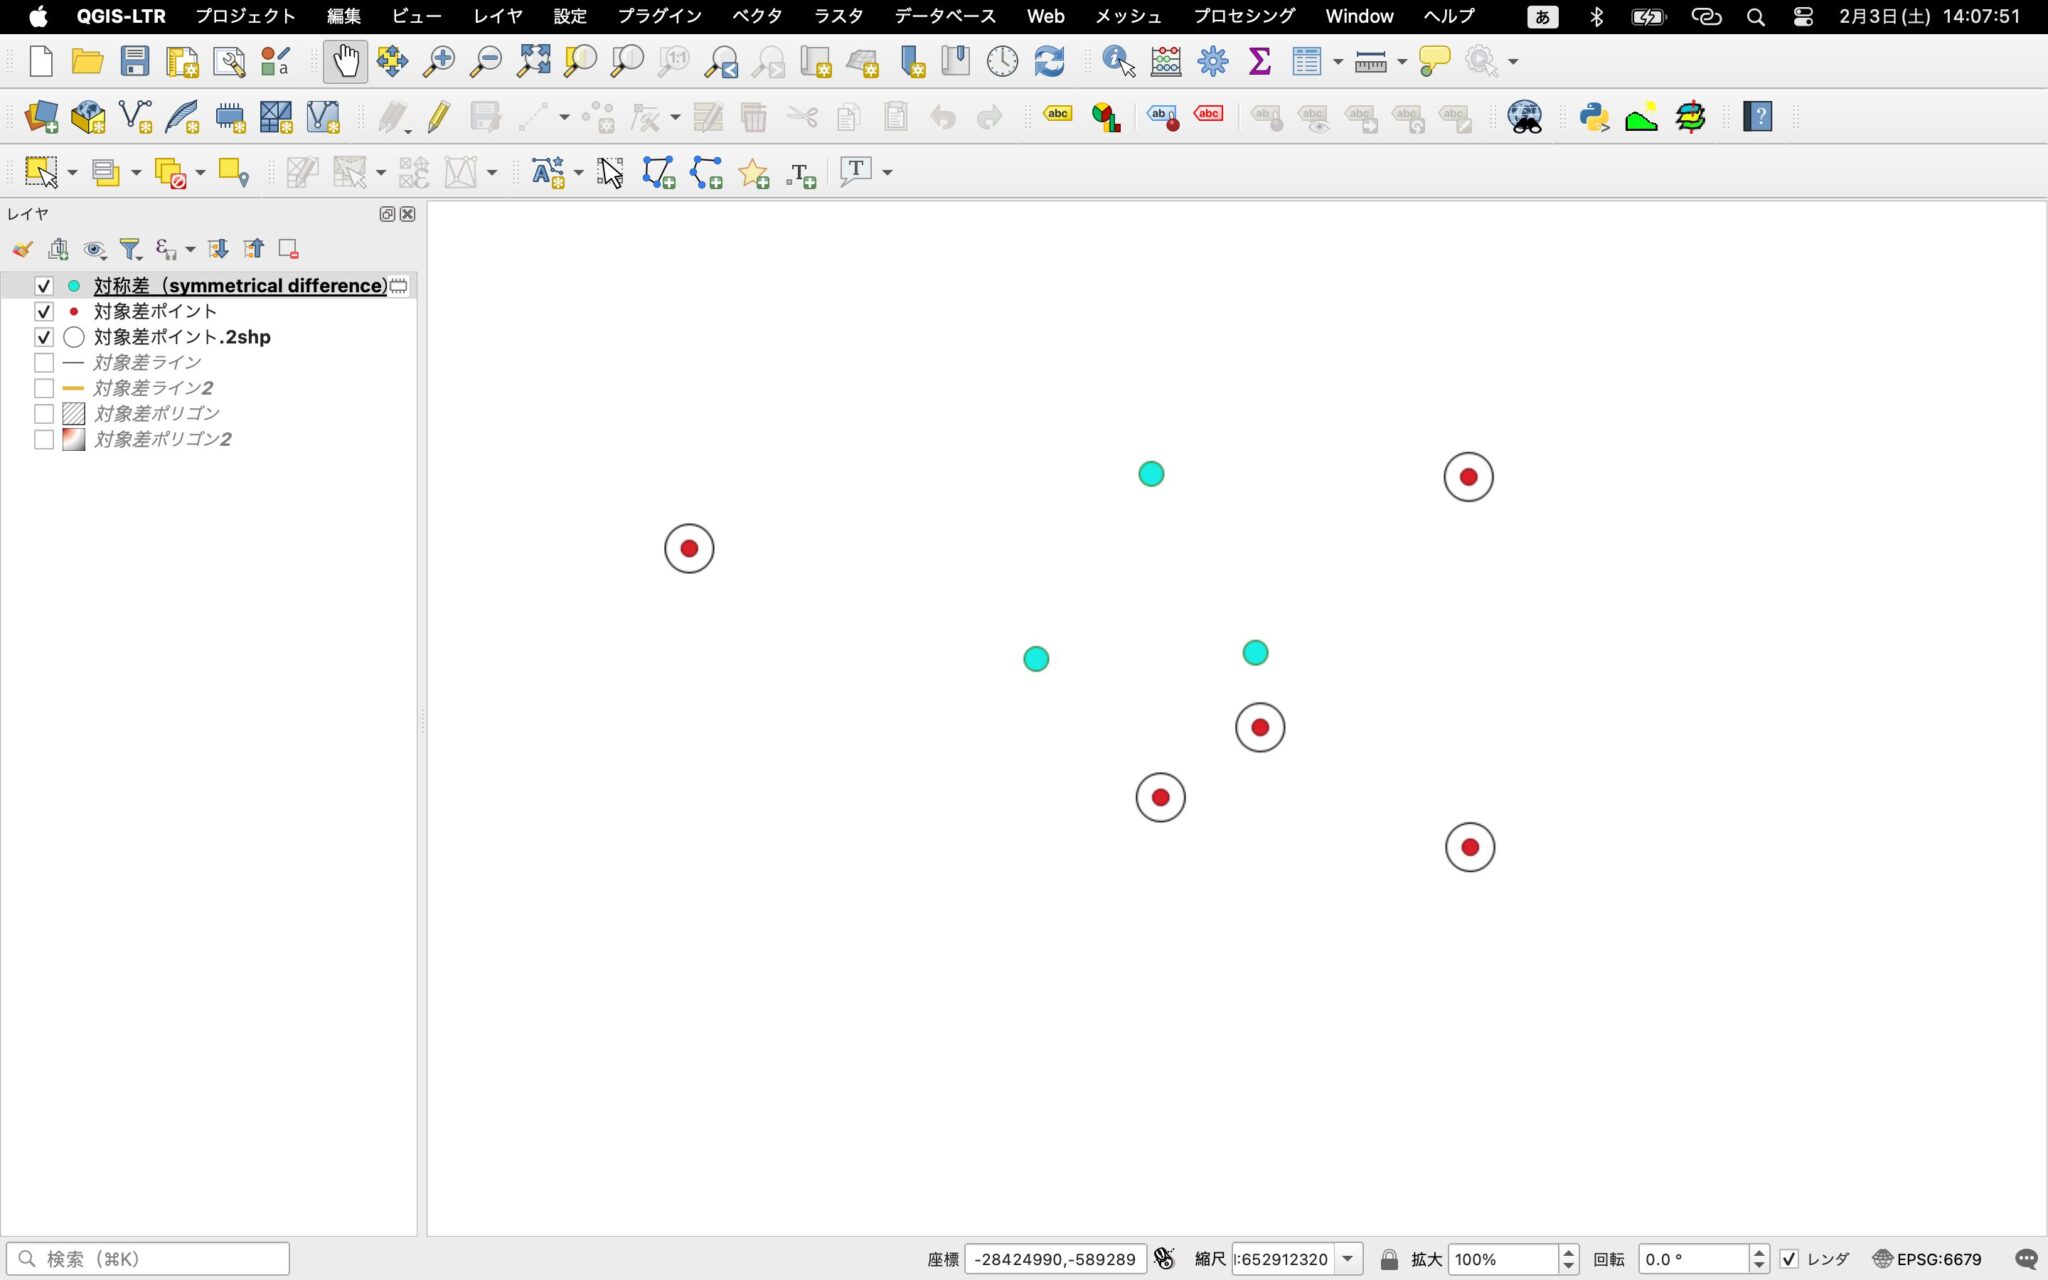This screenshot has height=1280, width=2048.
Task: Open the Statistical Summary sigma icon
Action: coord(1259,62)
